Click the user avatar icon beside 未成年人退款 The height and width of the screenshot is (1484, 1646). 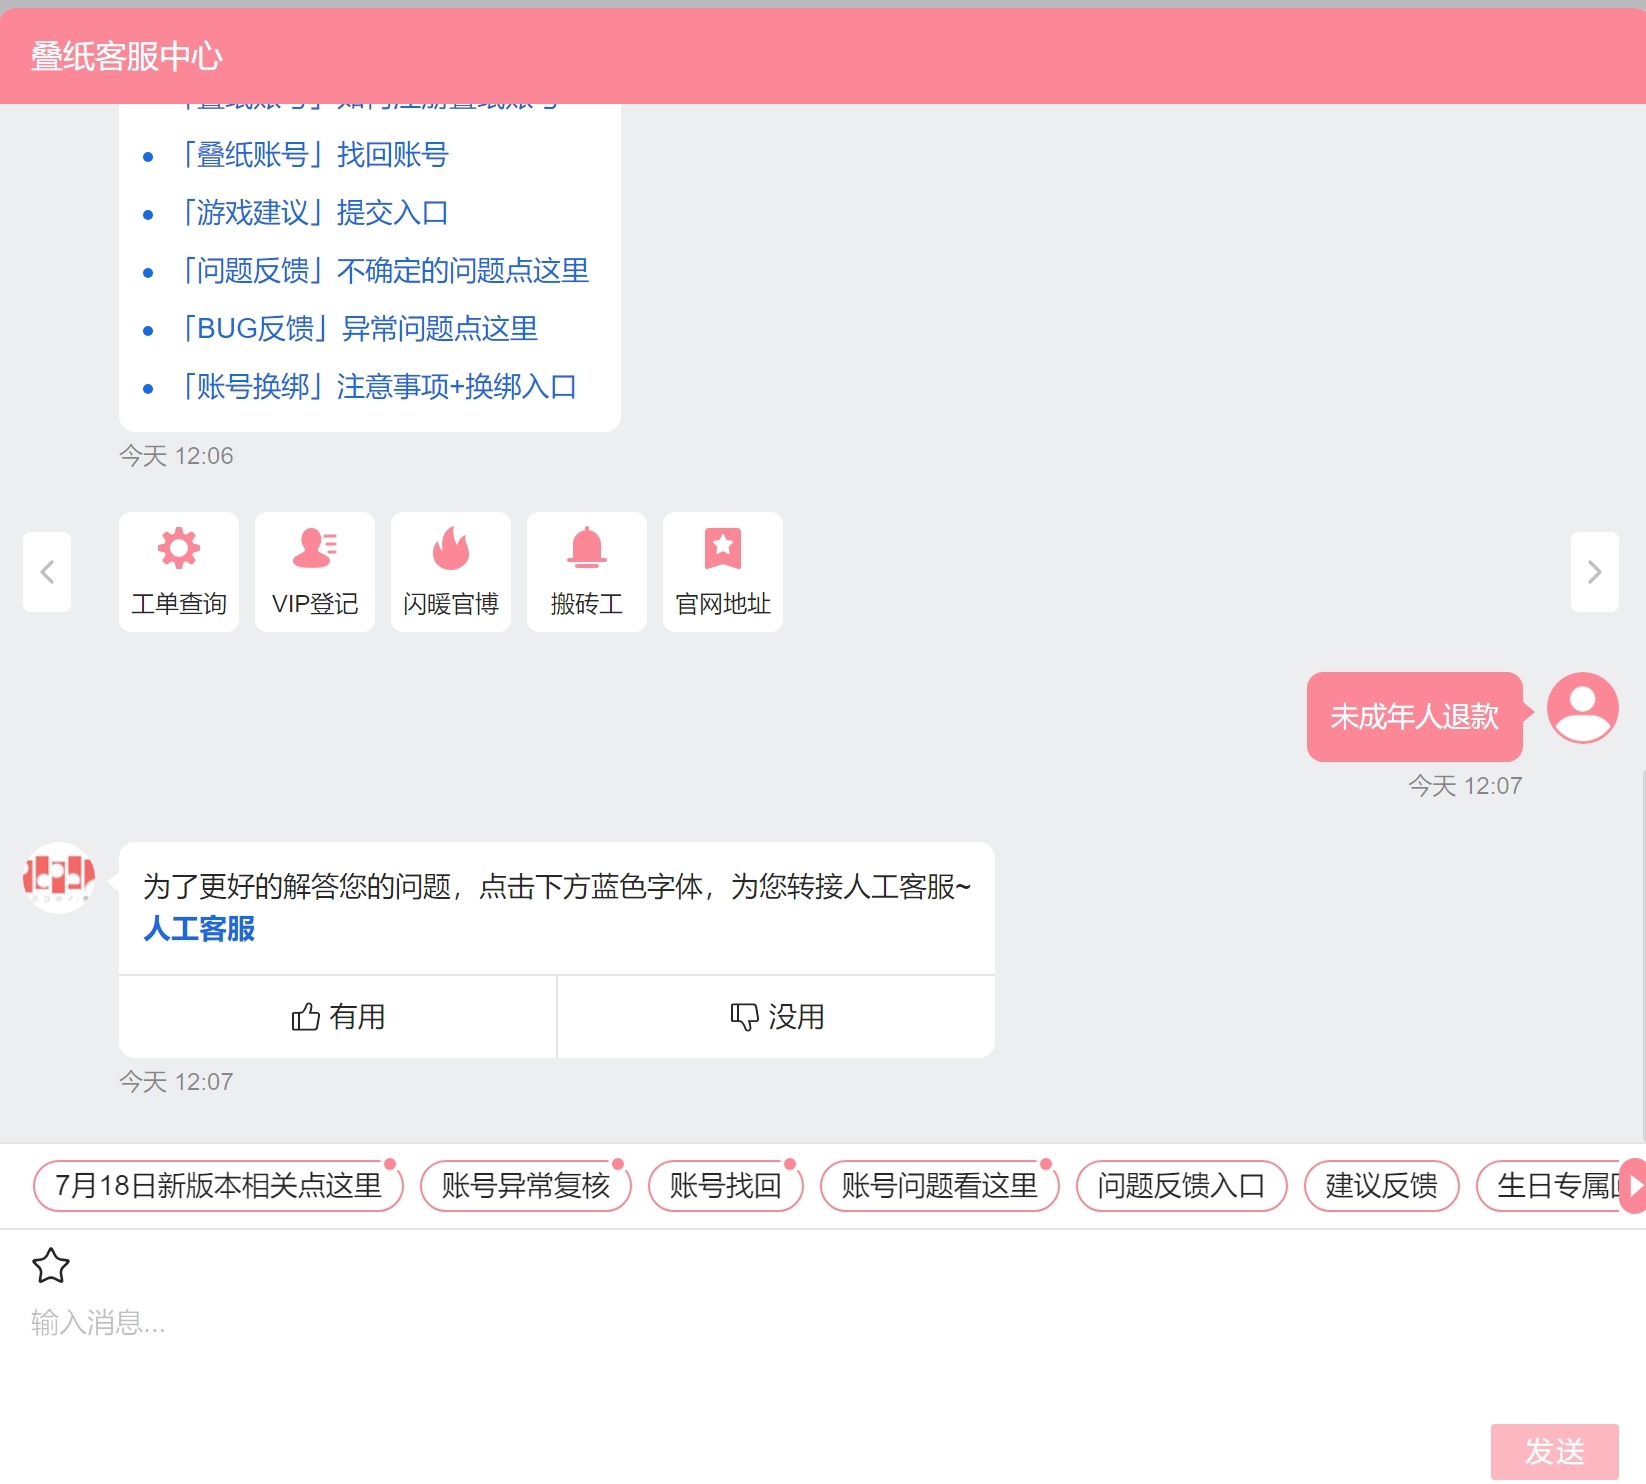point(1582,708)
